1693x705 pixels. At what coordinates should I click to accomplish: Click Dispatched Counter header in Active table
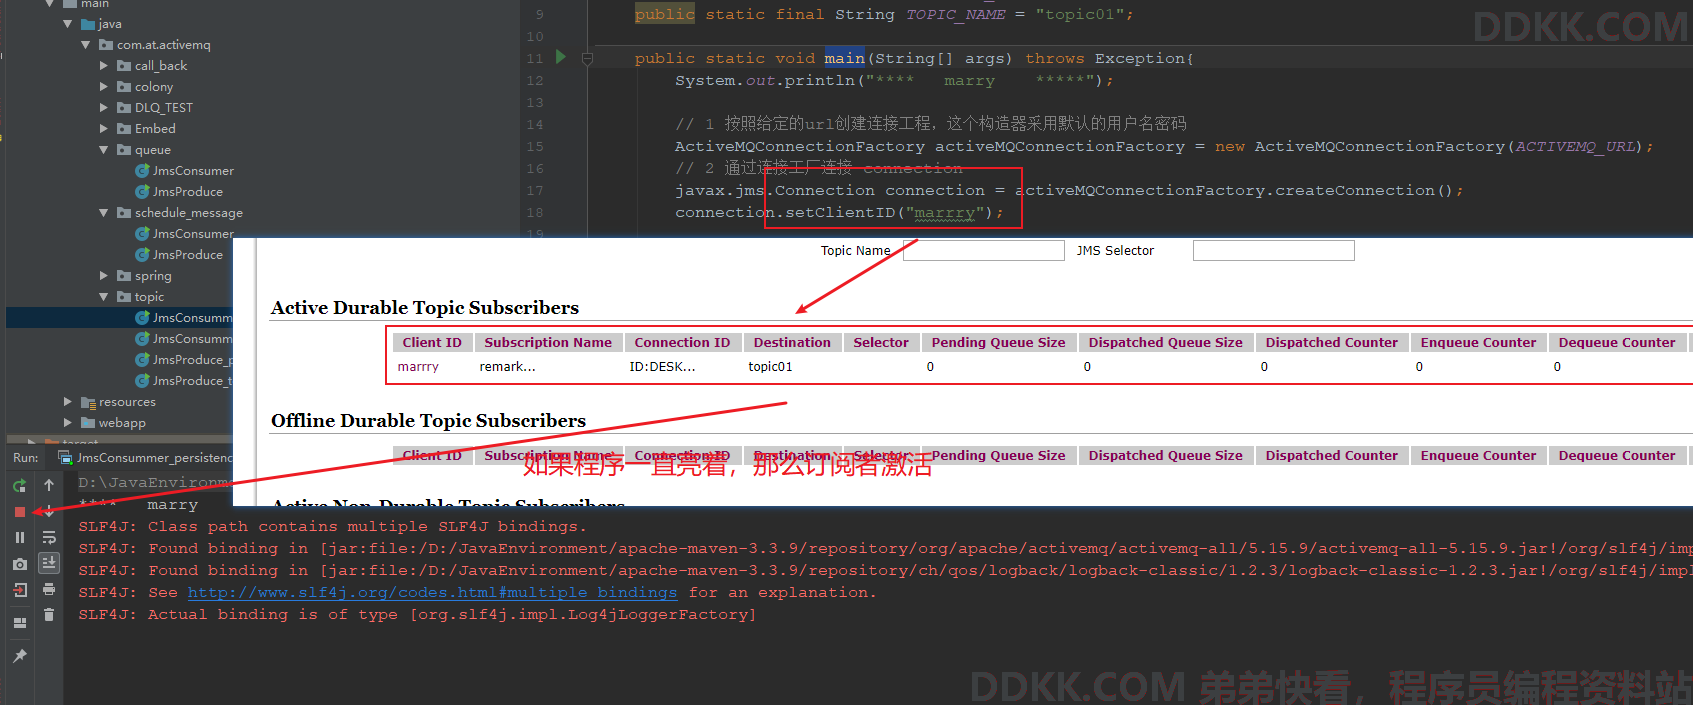click(x=1331, y=343)
